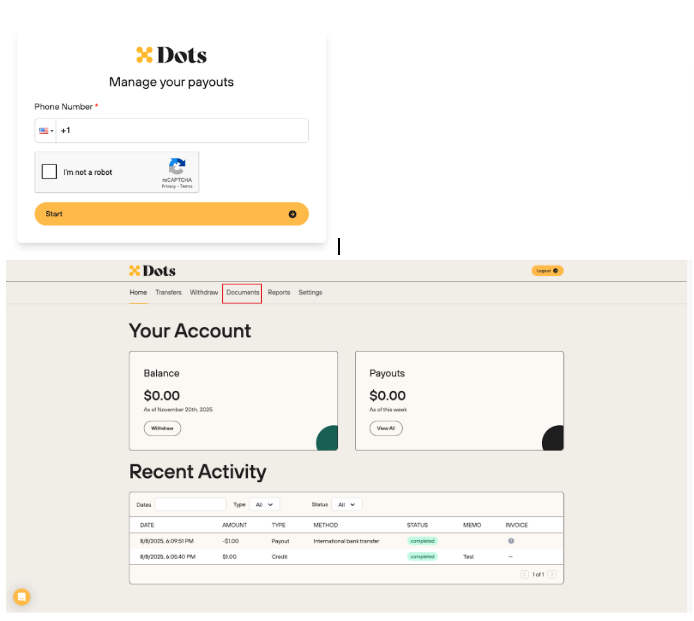Click completed status badge in Credit row

pos(422,556)
